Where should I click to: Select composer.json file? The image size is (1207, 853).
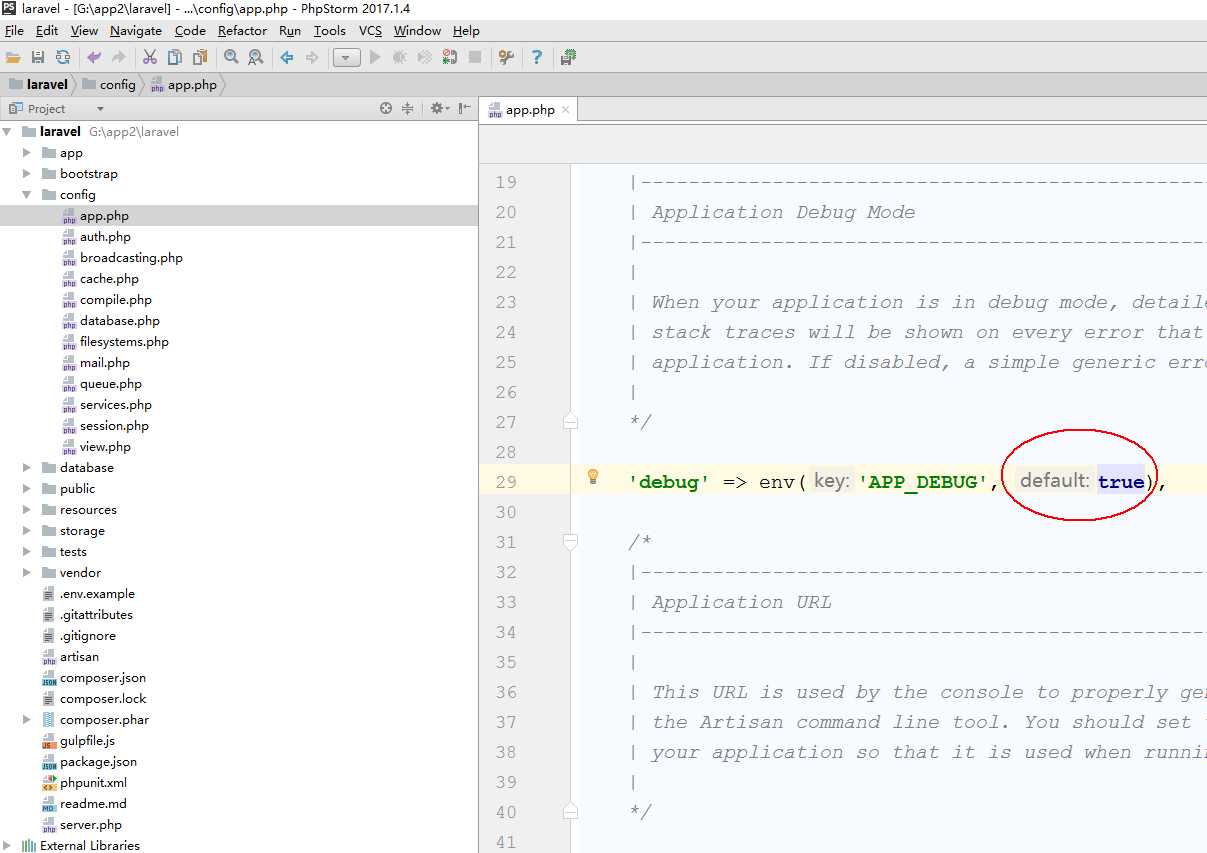(x=103, y=678)
